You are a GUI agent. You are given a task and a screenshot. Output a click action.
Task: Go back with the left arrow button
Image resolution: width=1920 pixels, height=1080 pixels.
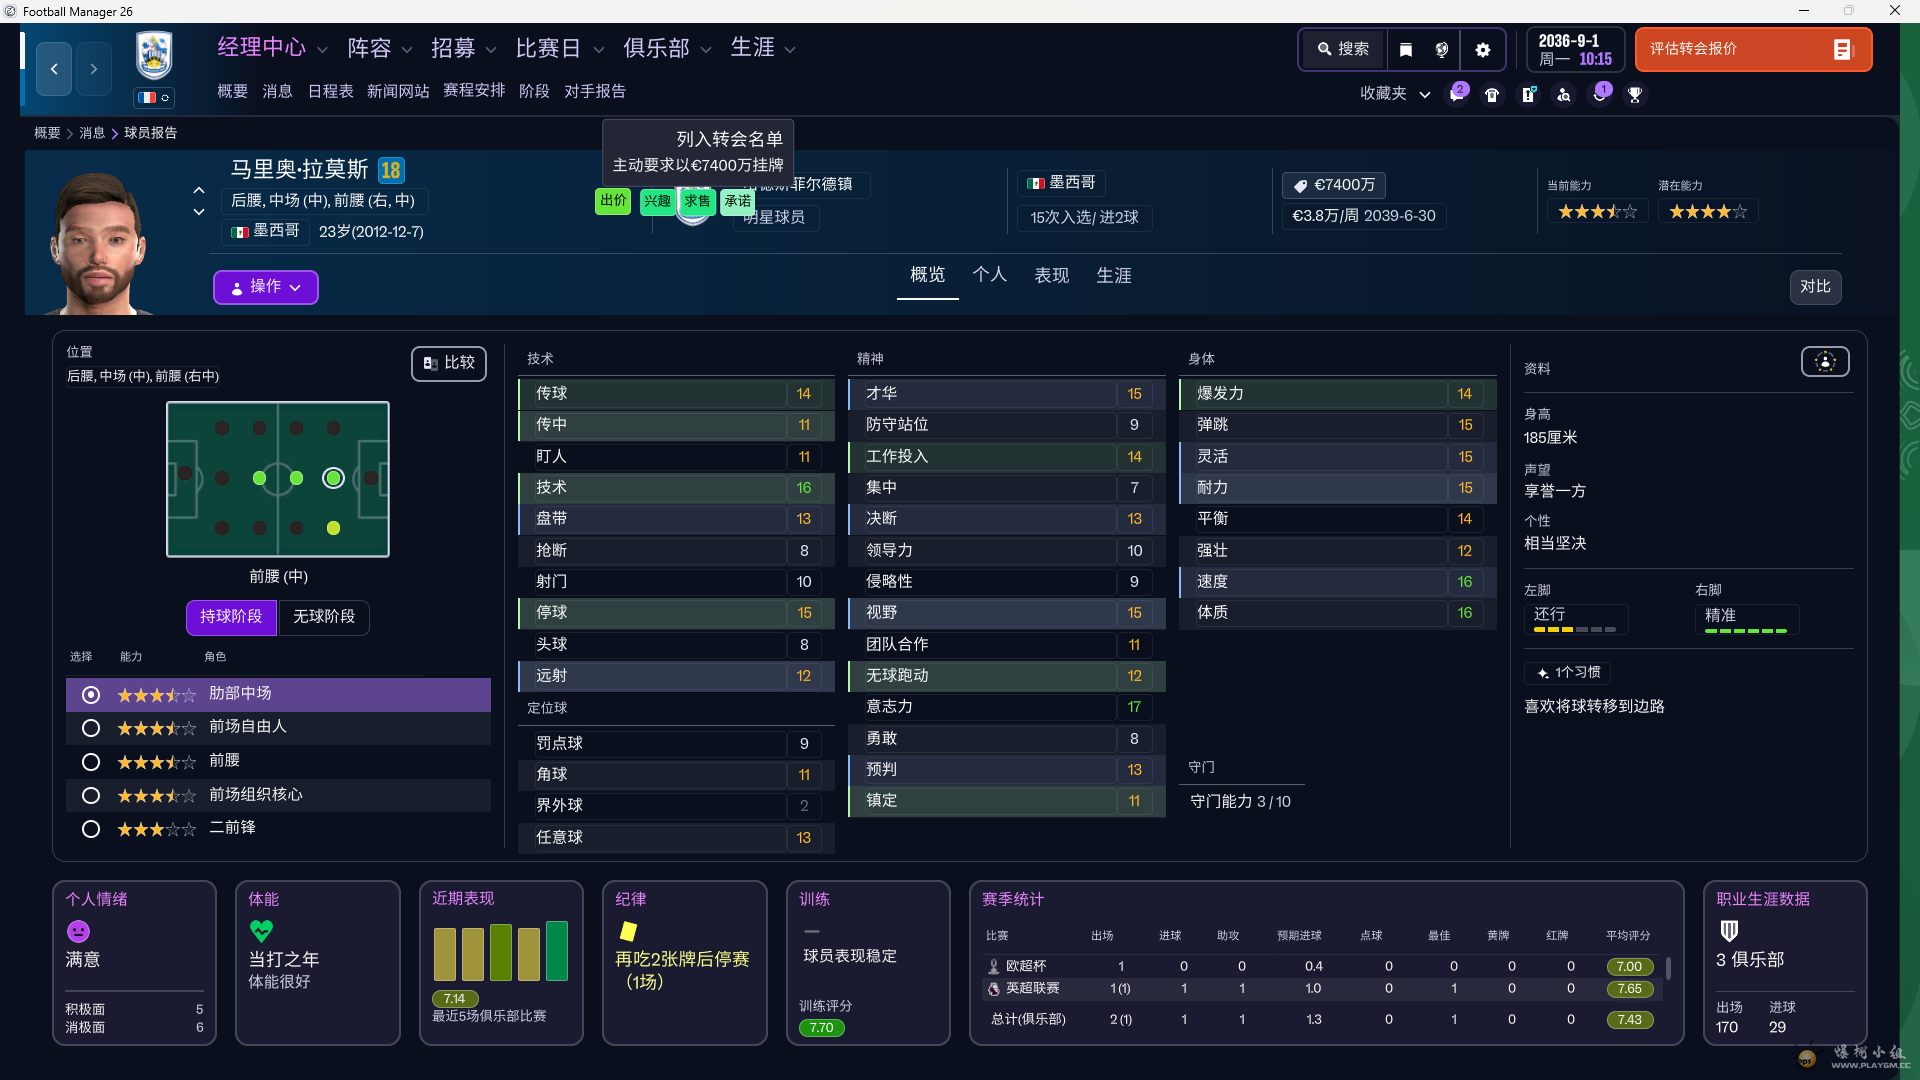54,69
